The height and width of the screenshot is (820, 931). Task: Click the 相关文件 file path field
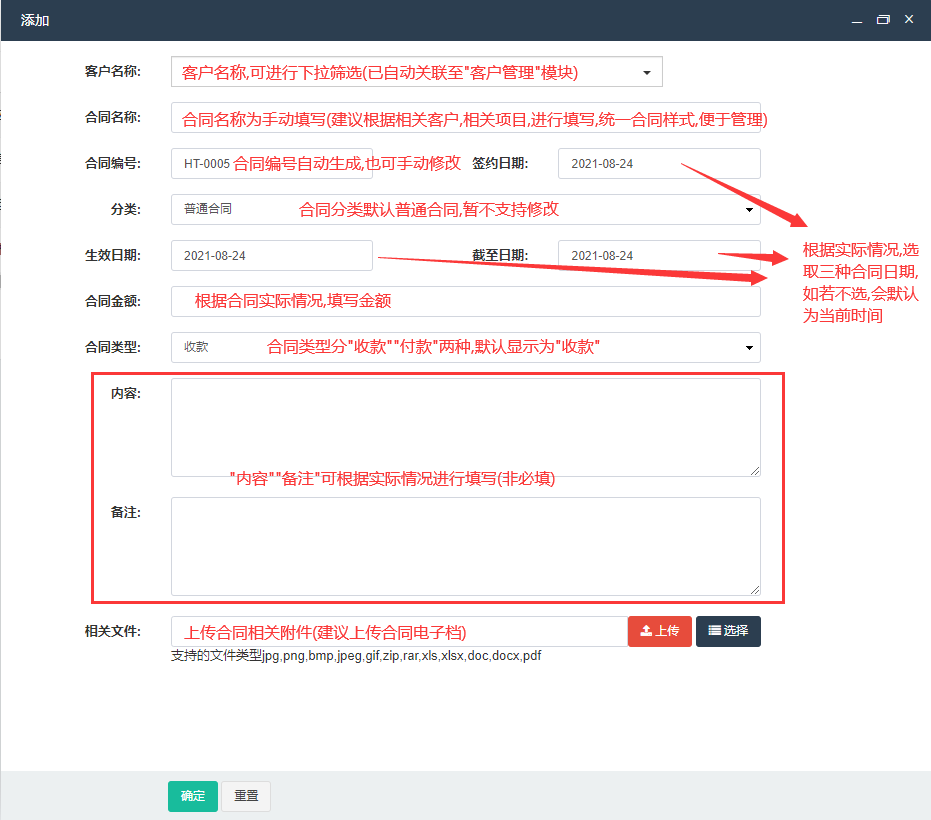tap(399, 631)
